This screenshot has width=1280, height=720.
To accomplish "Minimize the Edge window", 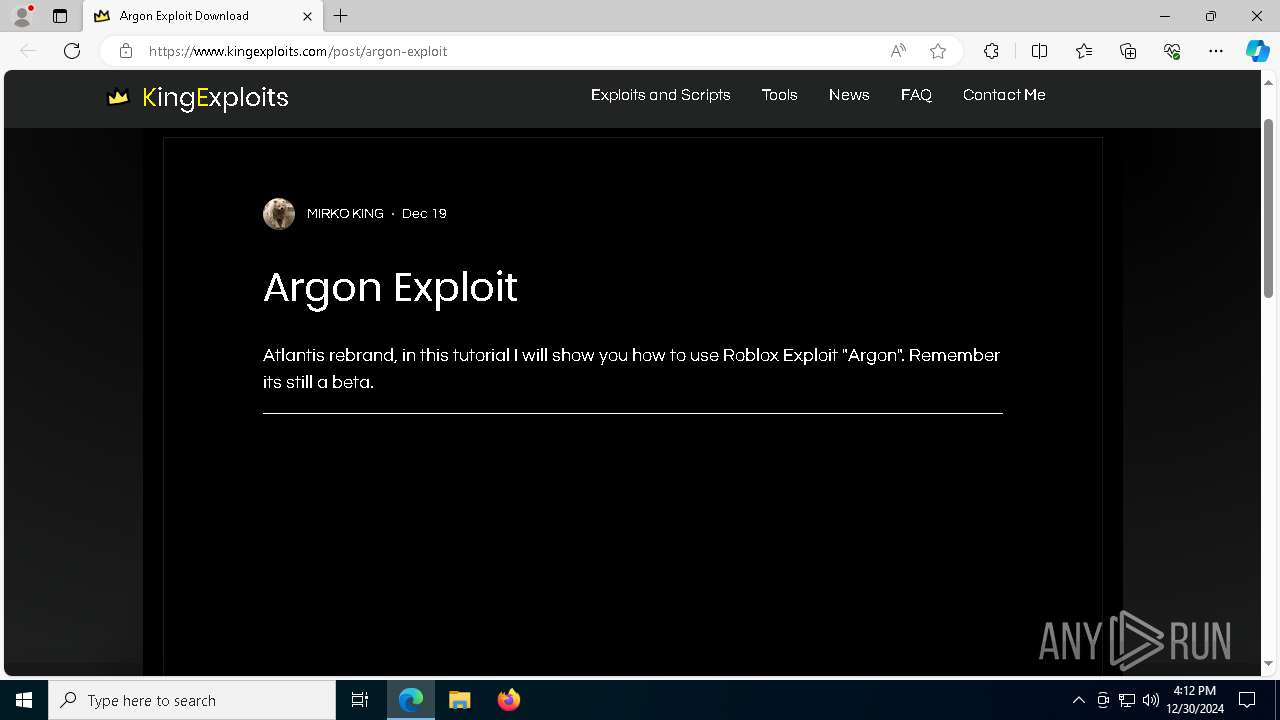I will pyautogui.click(x=1165, y=16).
